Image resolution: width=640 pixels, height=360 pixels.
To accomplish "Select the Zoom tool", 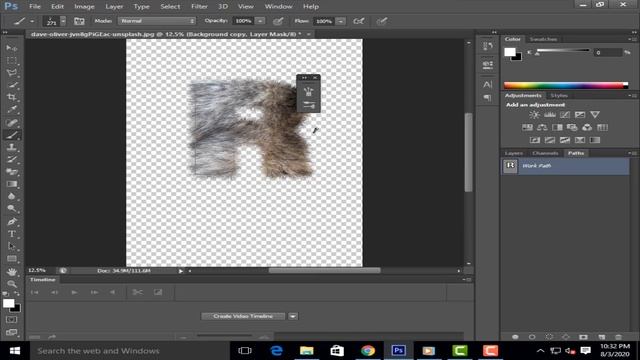I will [11, 284].
